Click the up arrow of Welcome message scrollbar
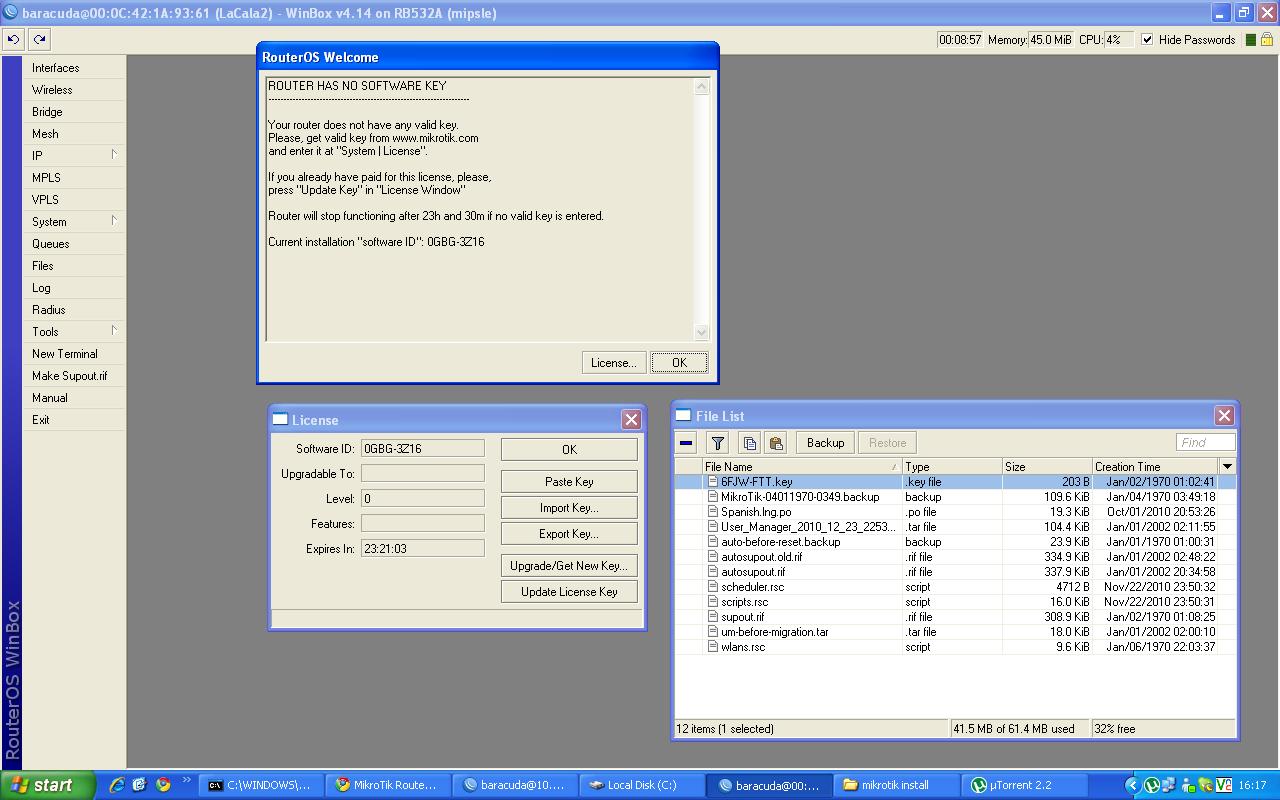The image size is (1280, 800). [701, 87]
